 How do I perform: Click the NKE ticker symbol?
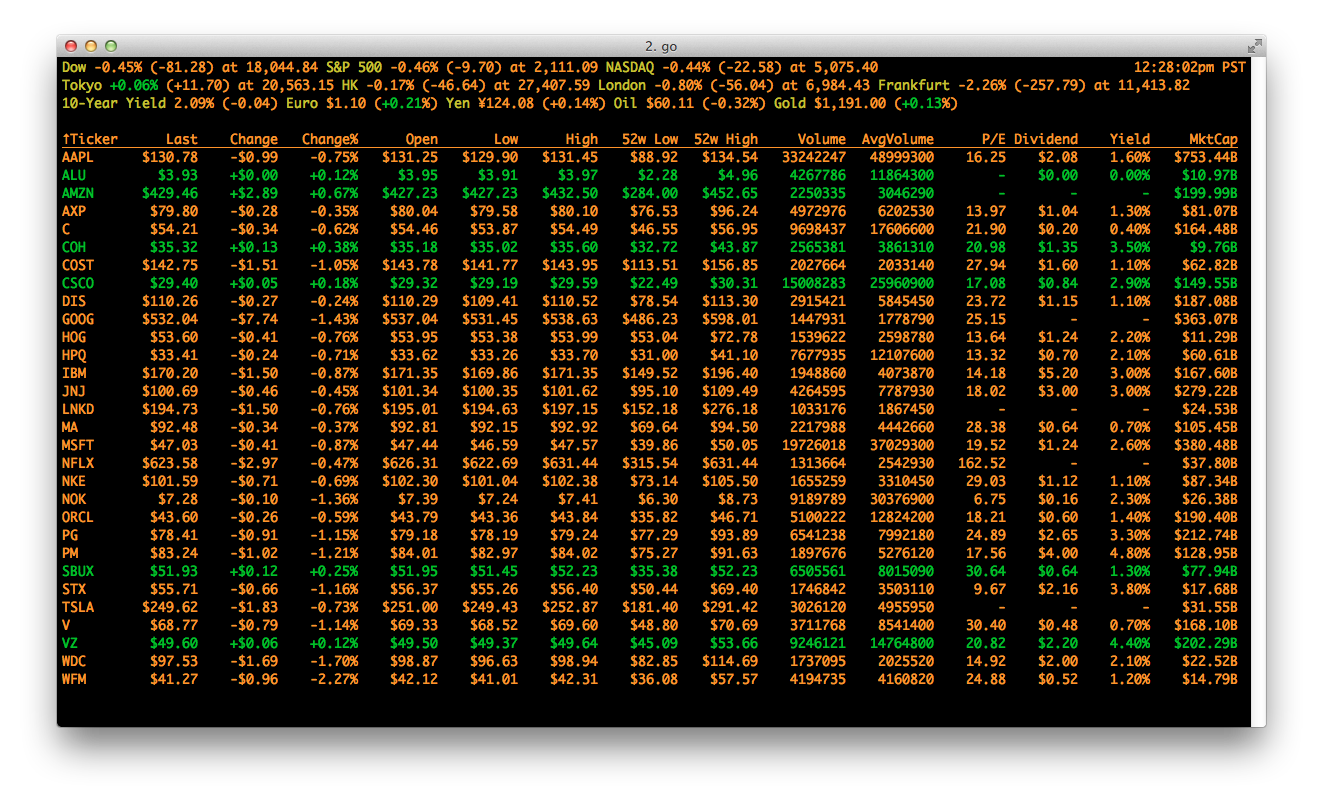(x=74, y=481)
